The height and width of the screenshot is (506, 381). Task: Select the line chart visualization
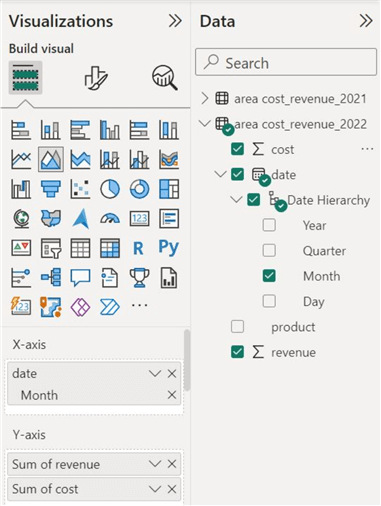(x=21, y=159)
